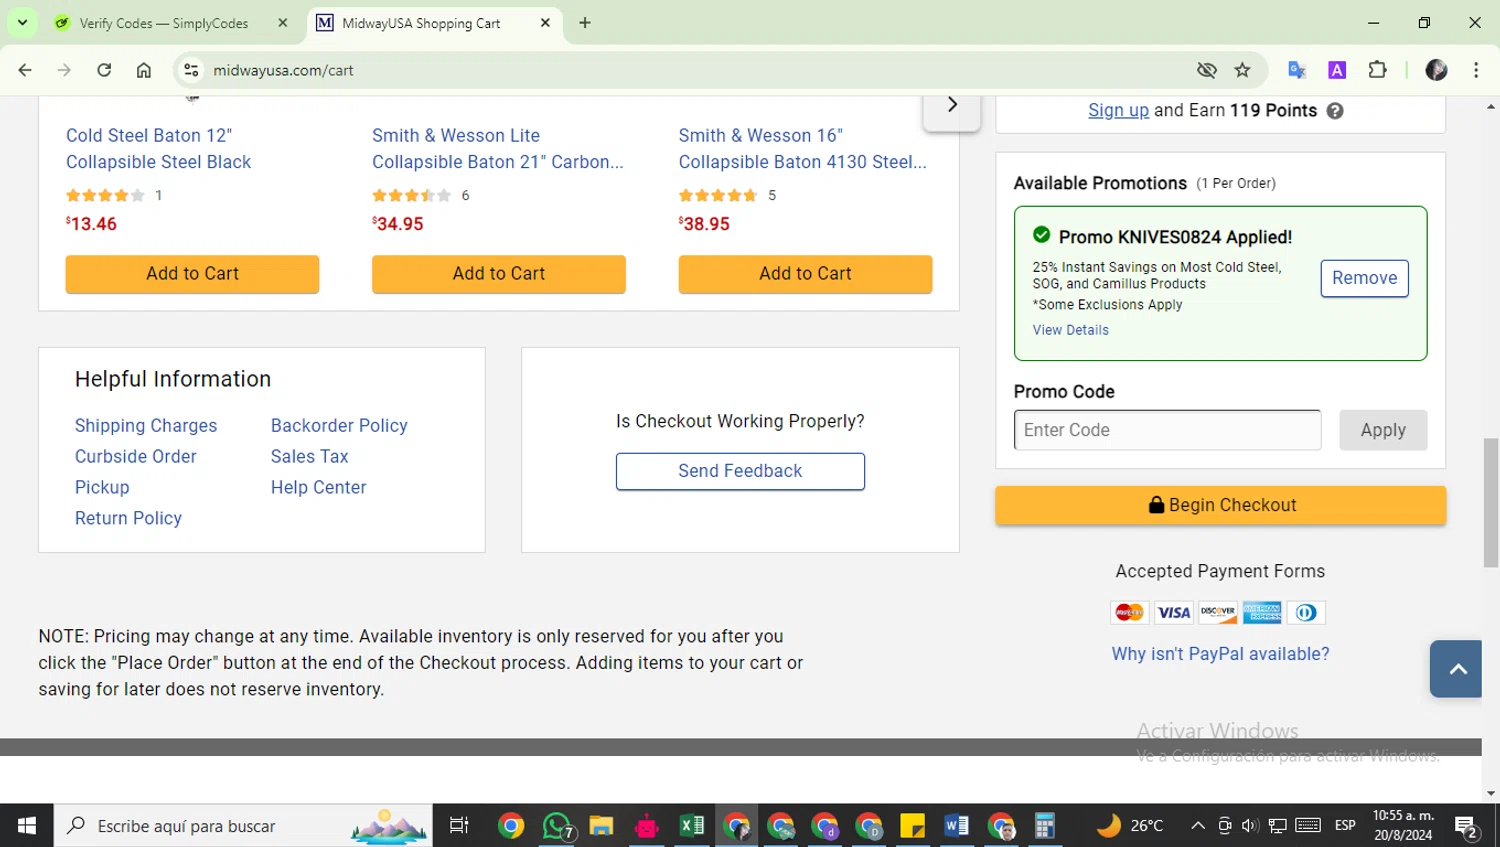Open the Backorder Policy link

point(339,426)
